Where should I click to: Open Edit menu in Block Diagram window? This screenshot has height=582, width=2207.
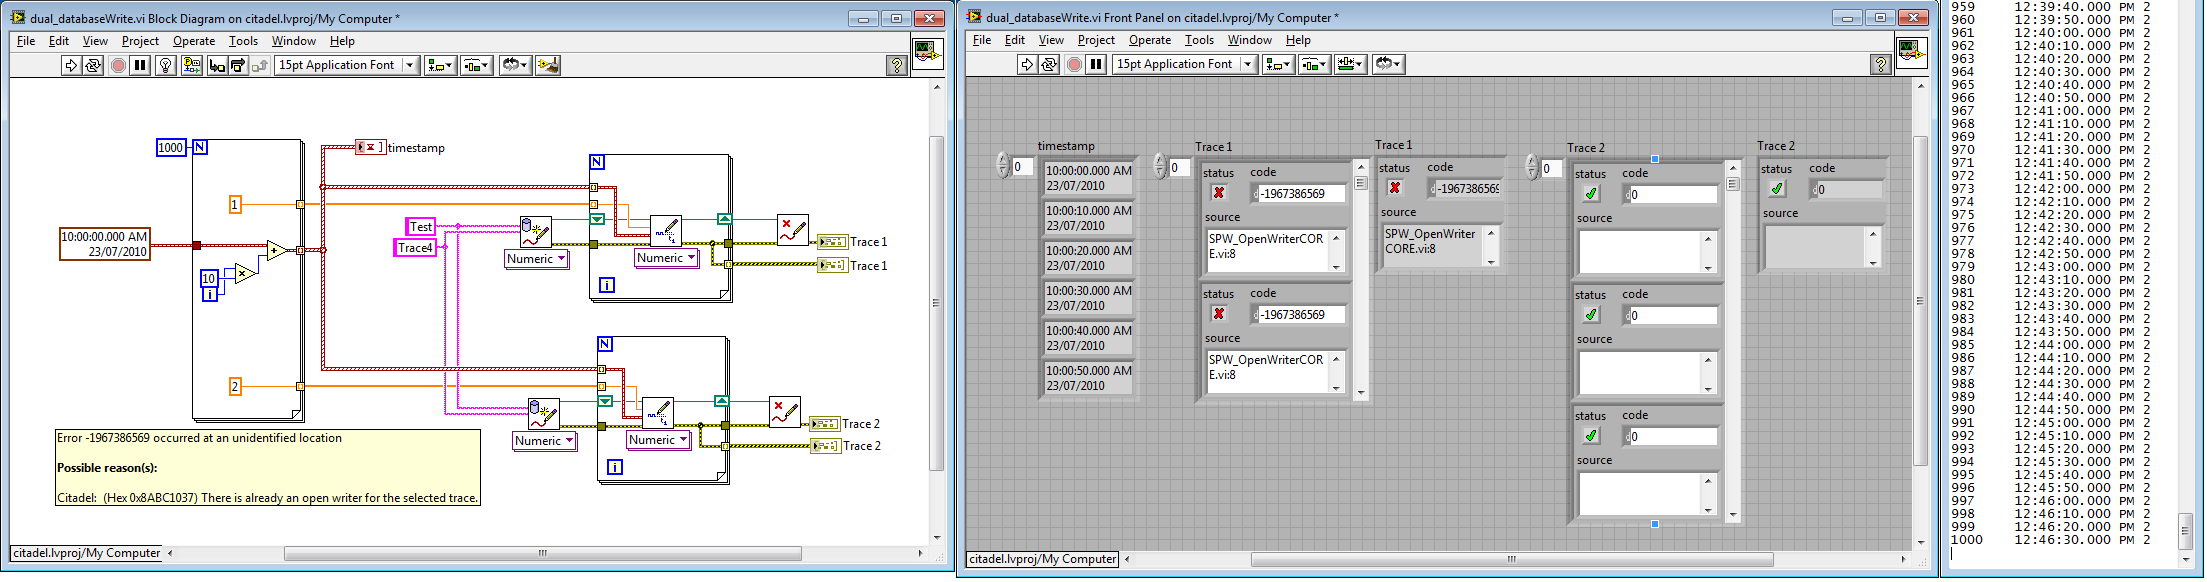pyautogui.click(x=59, y=41)
